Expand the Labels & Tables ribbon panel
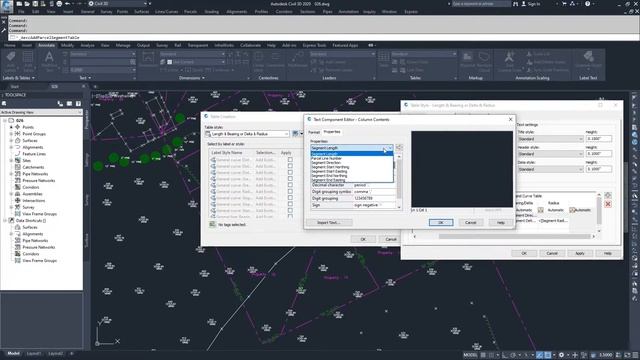This screenshot has height=360, width=640. point(19,78)
